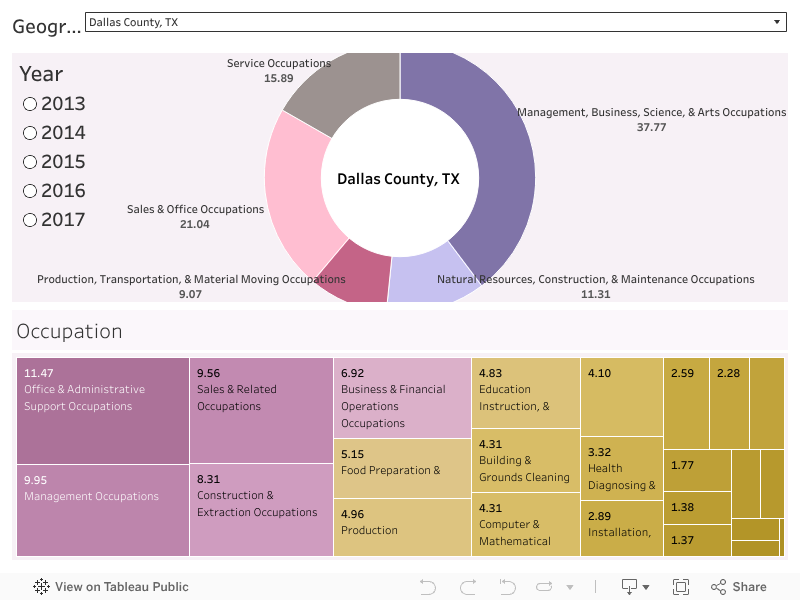Screen dimensions: 800x600
Task: Select the 2013 year option
Action: click(x=30, y=104)
